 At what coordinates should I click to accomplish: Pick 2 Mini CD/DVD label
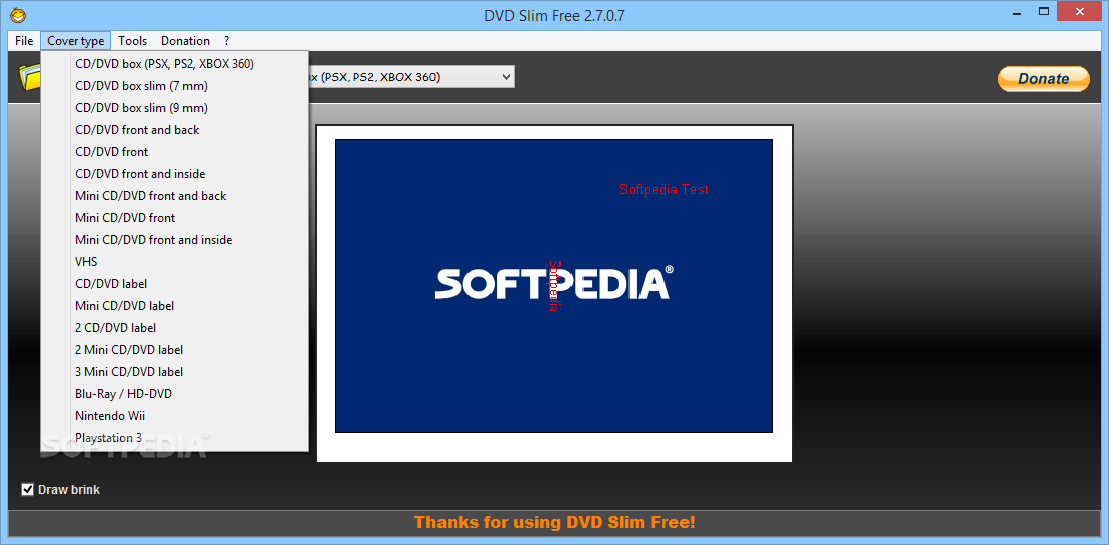(175, 349)
